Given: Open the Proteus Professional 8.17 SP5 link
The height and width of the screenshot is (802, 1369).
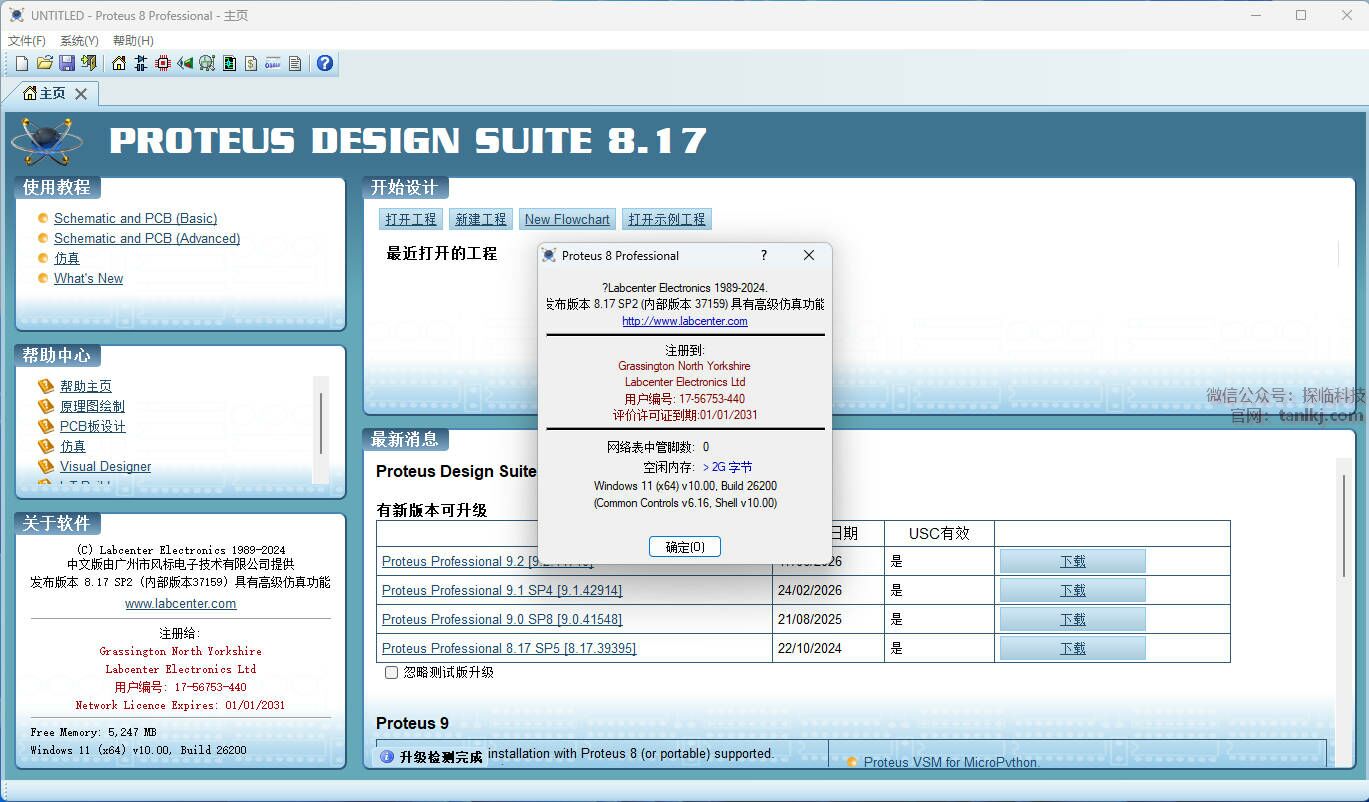Looking at the screenshot, I should click(509, 648).
